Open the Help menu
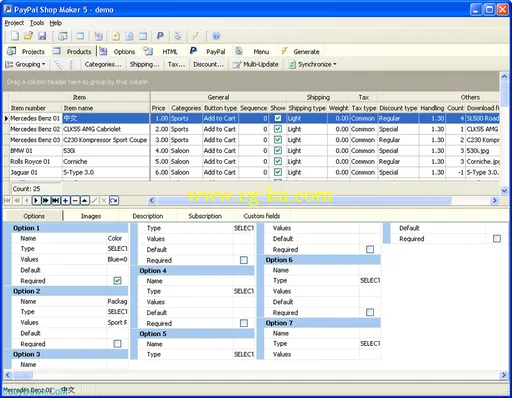Viewport: 512px width, 398px height. [56, 23]
